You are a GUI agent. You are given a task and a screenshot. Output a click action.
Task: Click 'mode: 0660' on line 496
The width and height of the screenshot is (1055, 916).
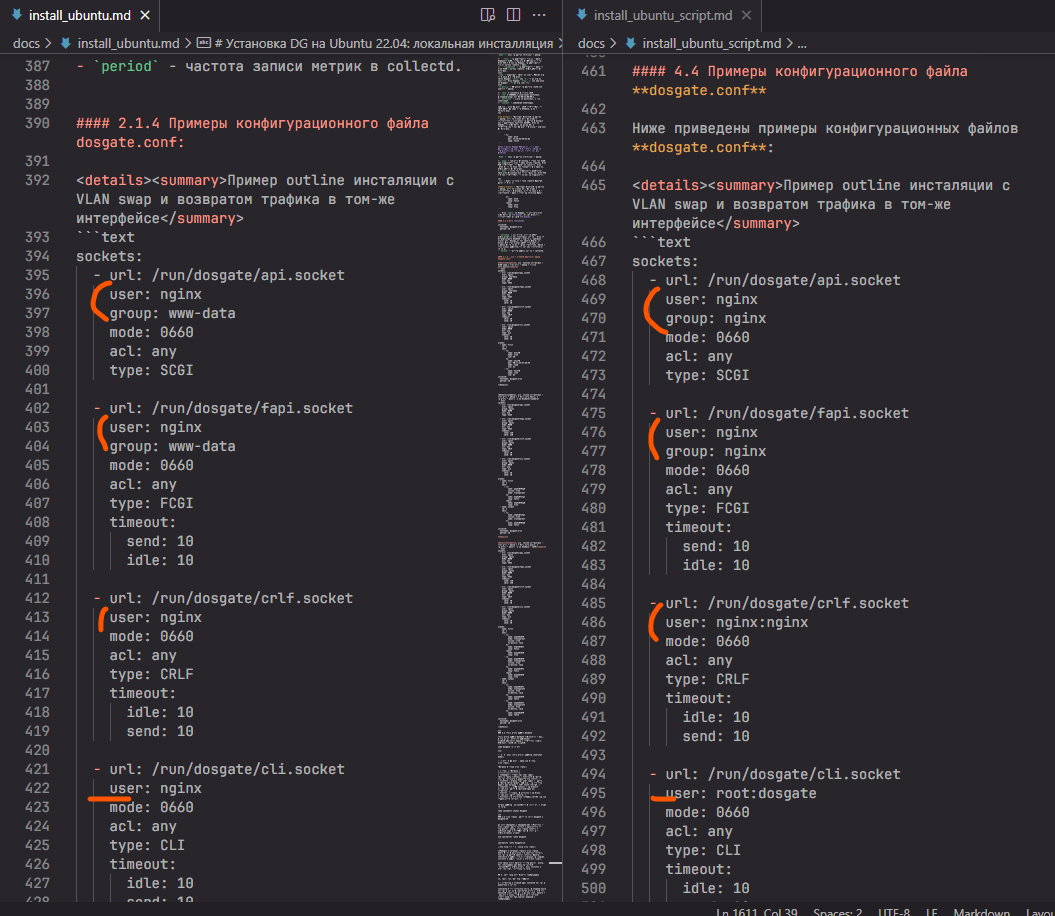(x=707, y=812)
